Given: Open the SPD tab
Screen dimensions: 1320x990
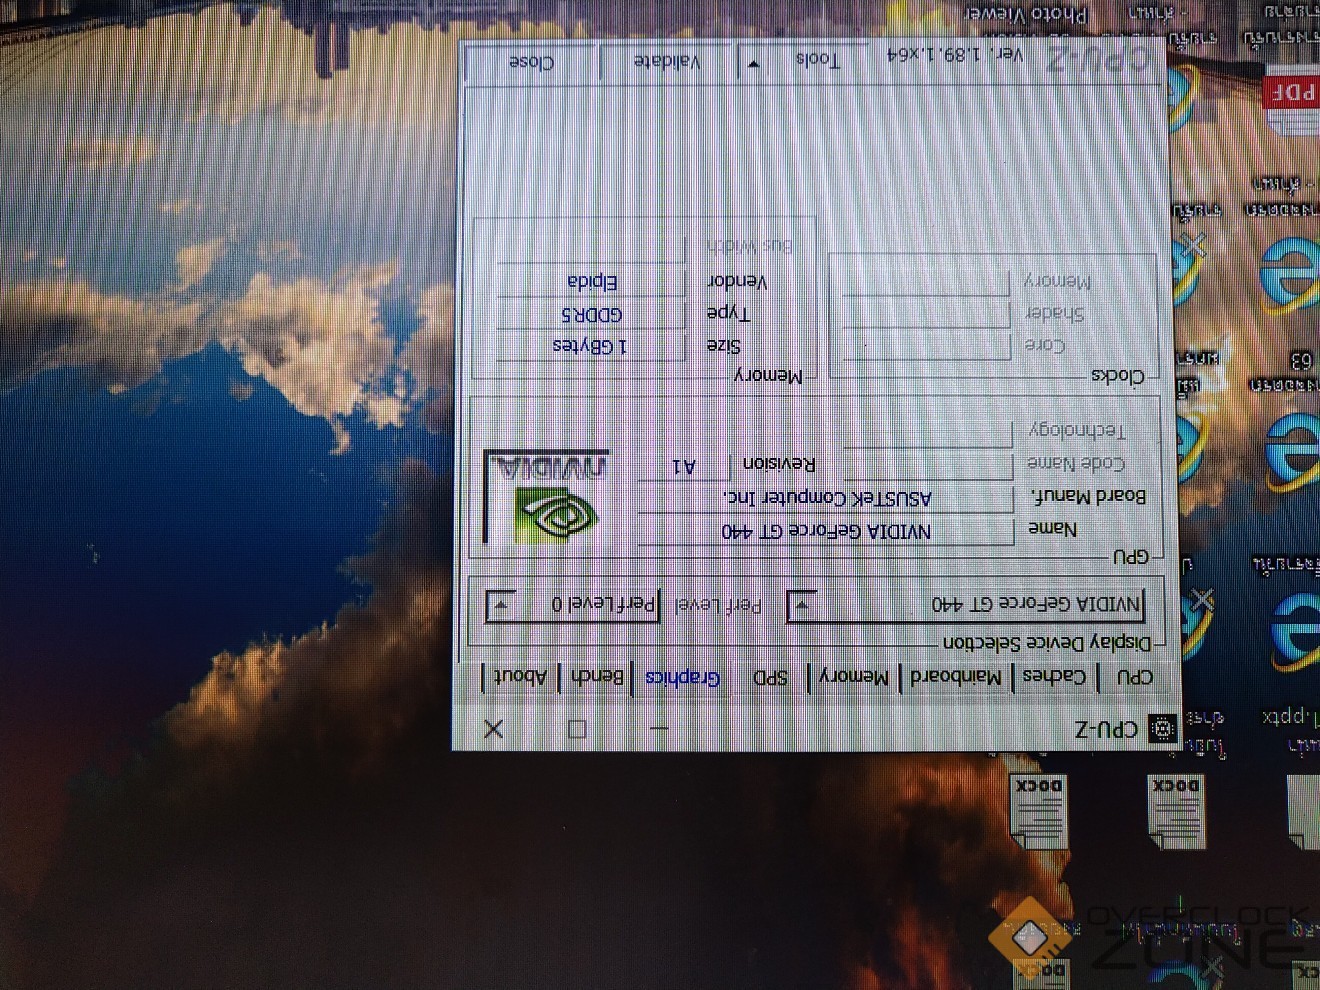Looking at the screenshot, I should [x=771, y=677].
